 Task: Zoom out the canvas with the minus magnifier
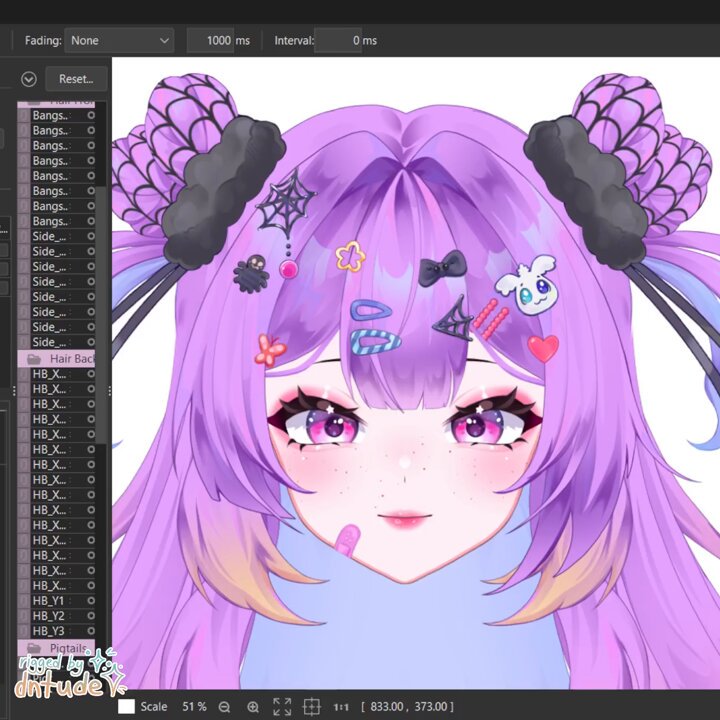coord(224,707)
